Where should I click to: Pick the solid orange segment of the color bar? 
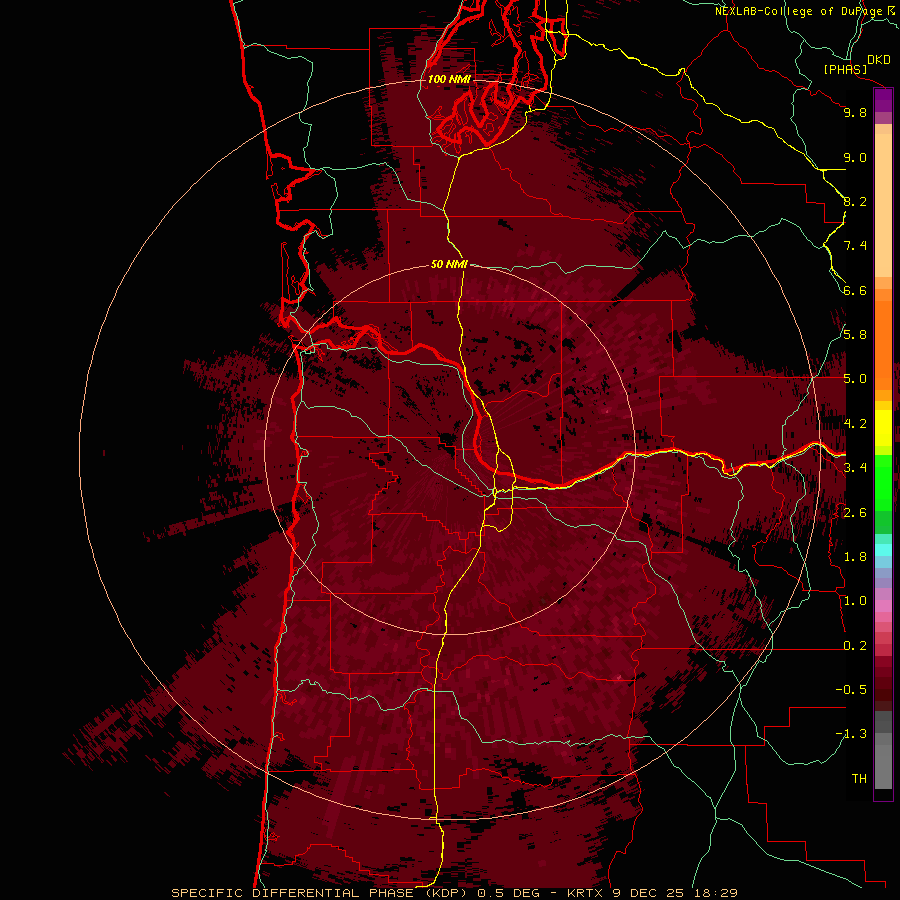coord(883,346)
